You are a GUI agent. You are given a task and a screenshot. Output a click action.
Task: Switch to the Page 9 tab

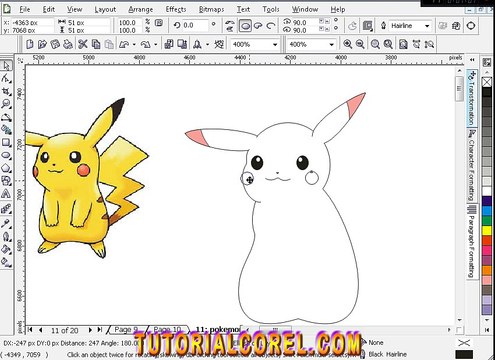127,330
